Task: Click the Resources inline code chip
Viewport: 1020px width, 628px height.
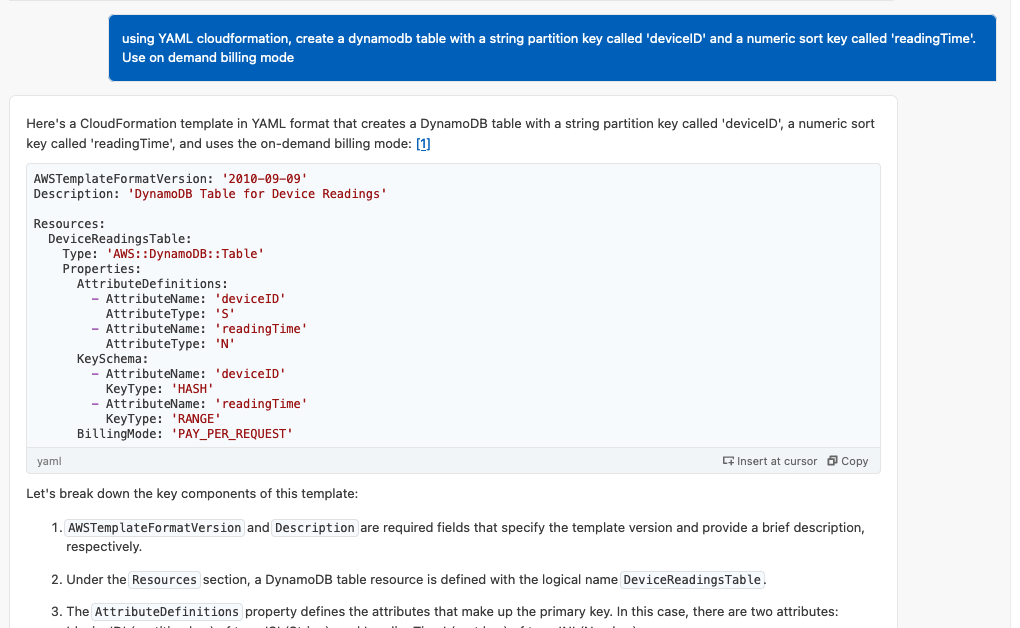Action: tap(164, 579)
